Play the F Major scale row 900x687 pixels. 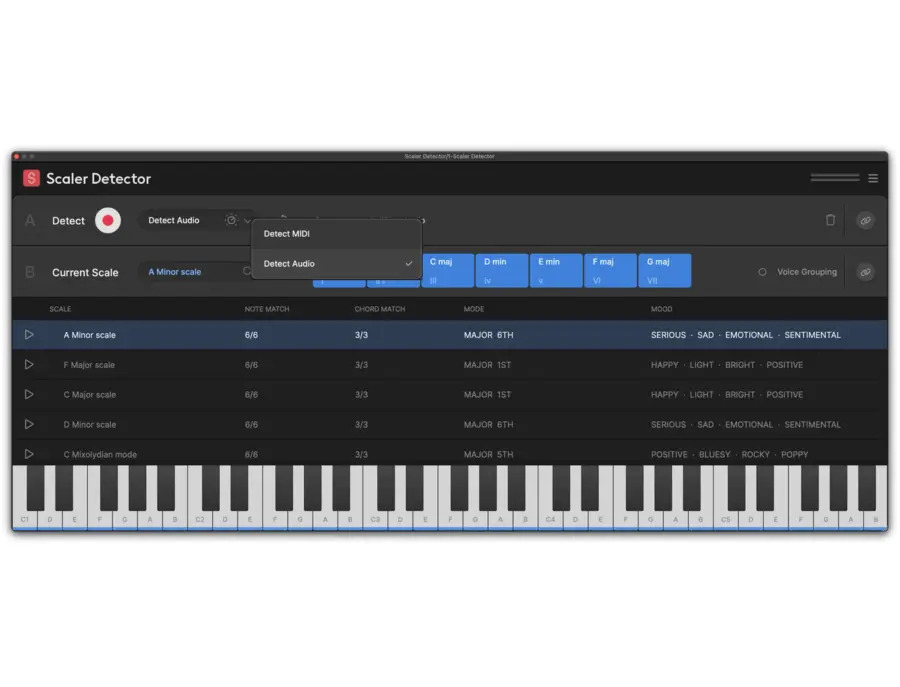(29, 364)
